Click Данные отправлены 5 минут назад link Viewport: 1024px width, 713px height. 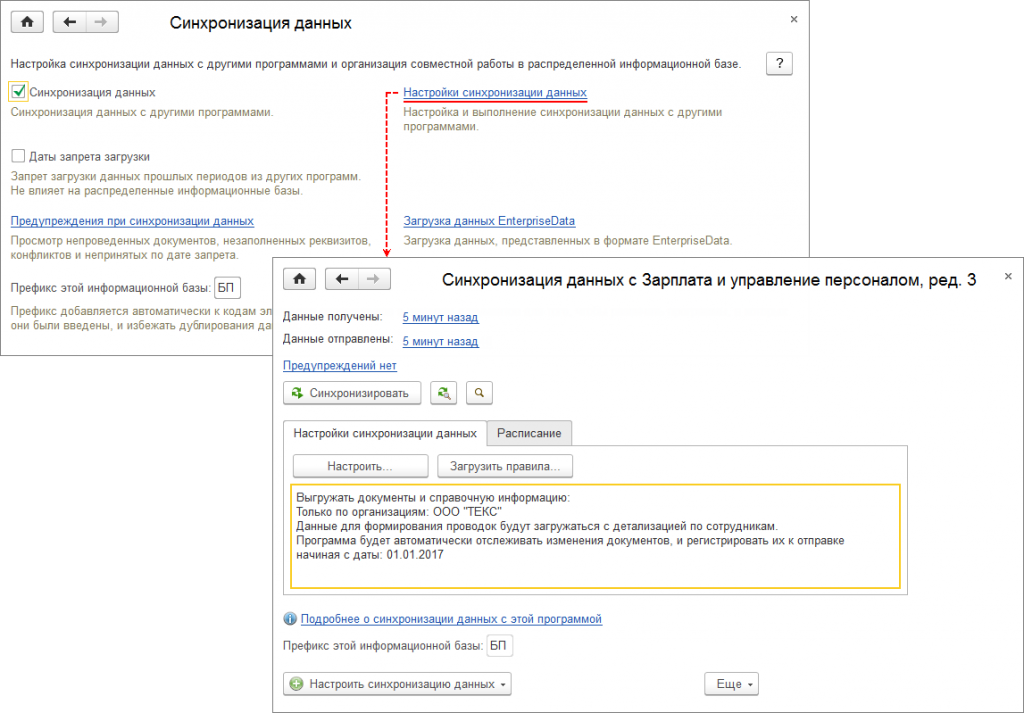(440, 341)
